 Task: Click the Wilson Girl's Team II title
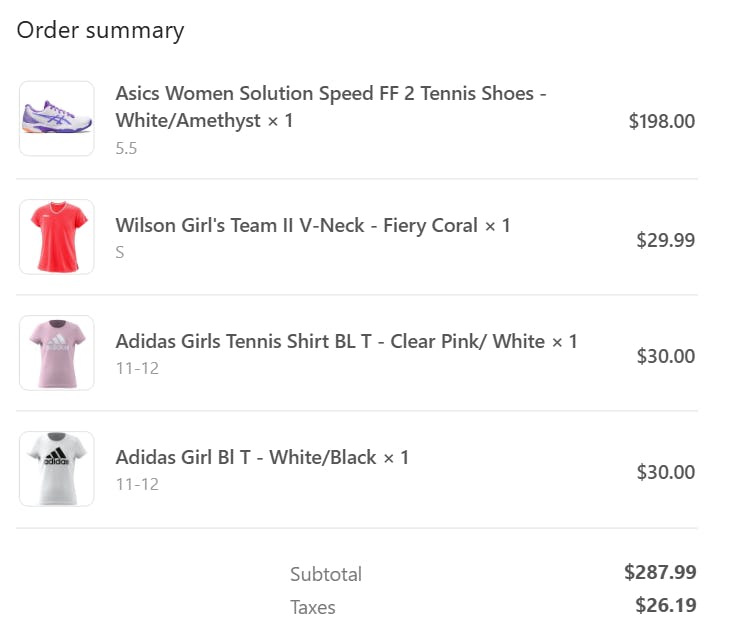[x=312, y=225]
